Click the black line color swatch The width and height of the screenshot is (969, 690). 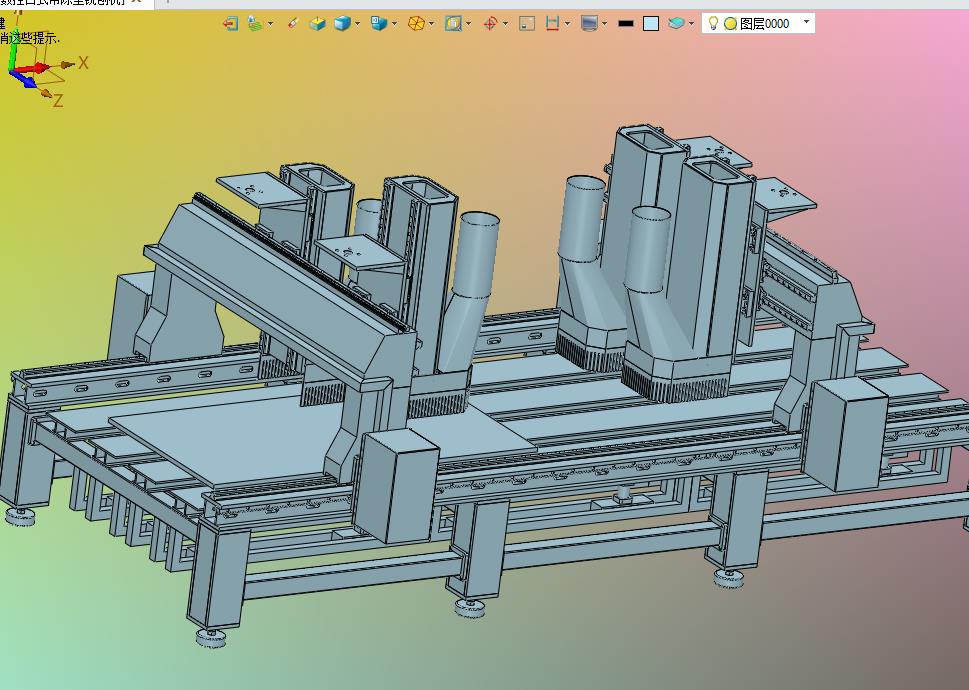625,23
